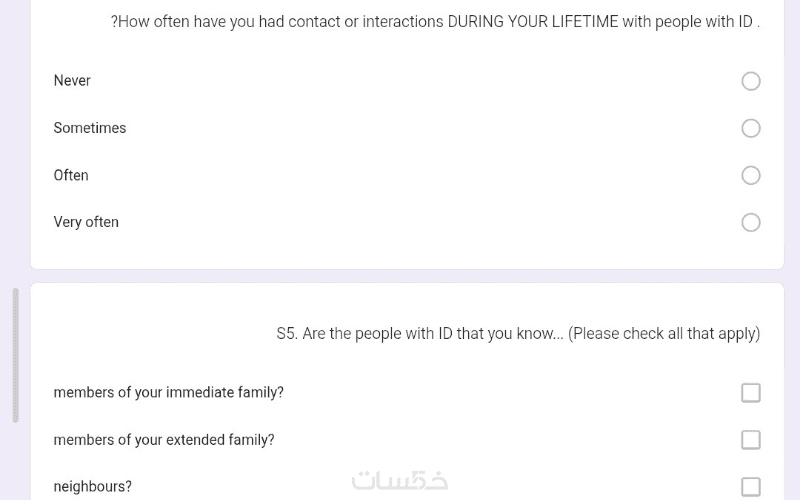This screenshot has width=800, height=500.
Task: Click 'members of your immediate family?' label
Action: click(168, 393)
